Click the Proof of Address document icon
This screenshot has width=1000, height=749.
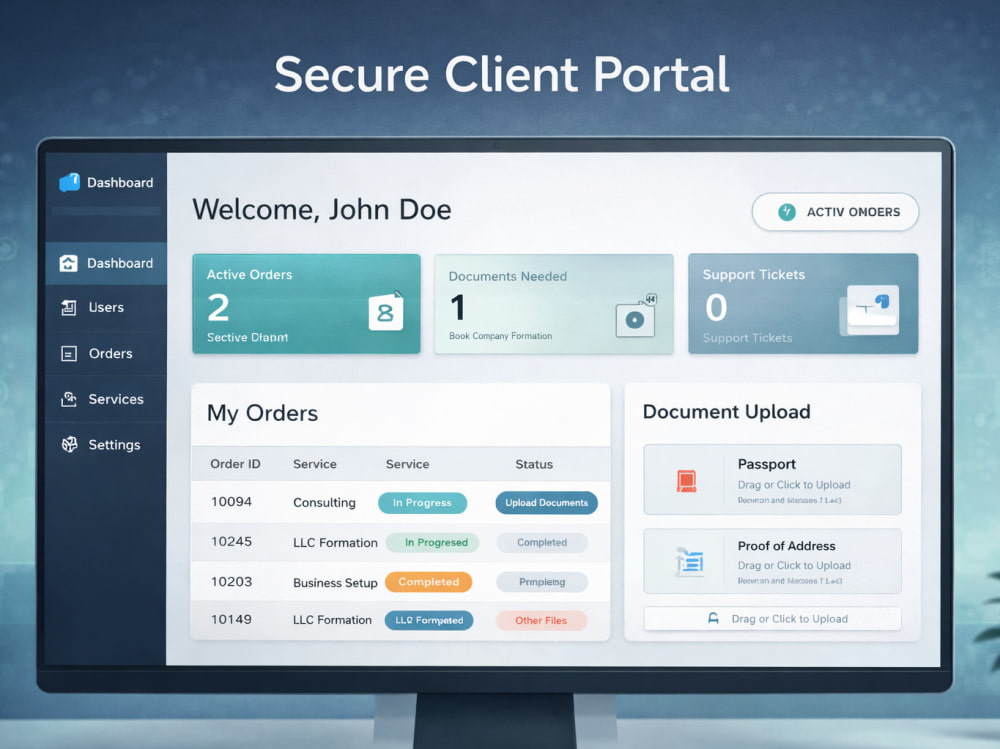click(689, 561)
